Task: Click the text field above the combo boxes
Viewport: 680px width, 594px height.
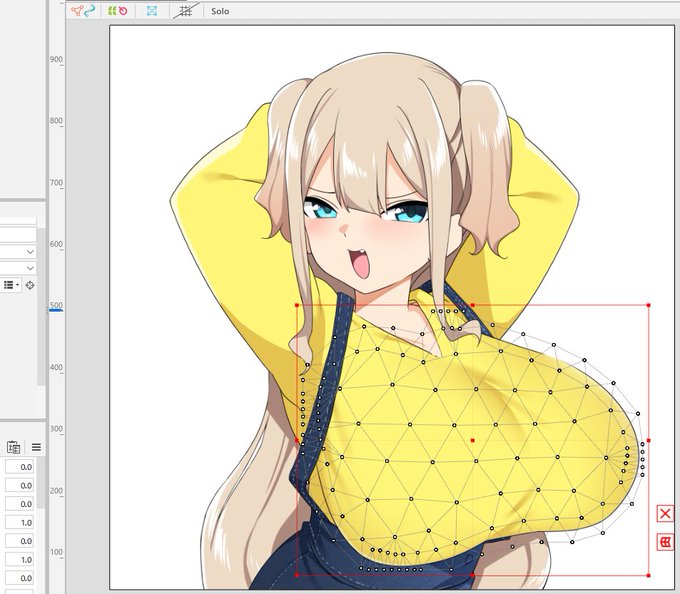Action: [x=18, y=235]
